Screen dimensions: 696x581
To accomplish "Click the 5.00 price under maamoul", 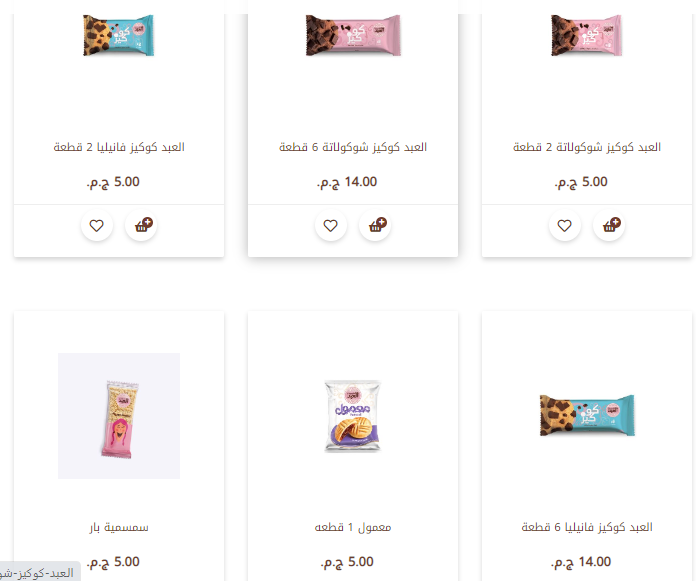I will pyautogui.click(x=347, y=562).
